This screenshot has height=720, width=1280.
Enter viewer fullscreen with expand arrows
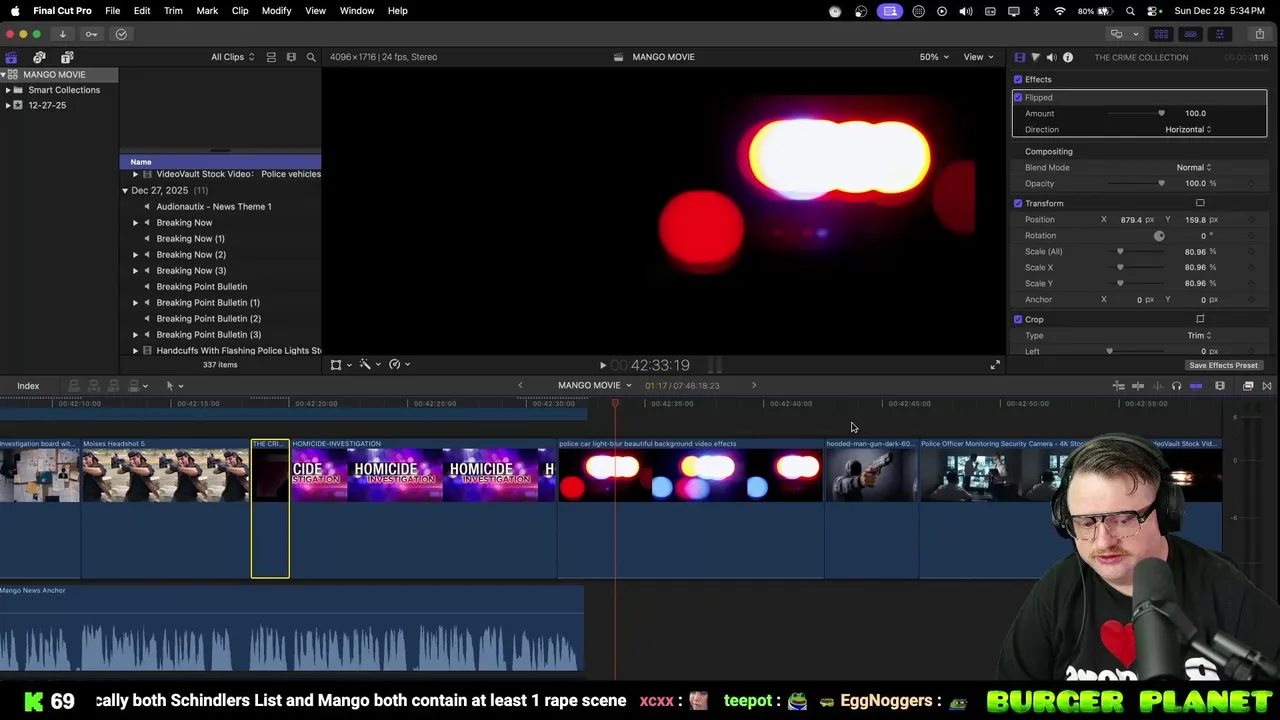coord(994,365)
